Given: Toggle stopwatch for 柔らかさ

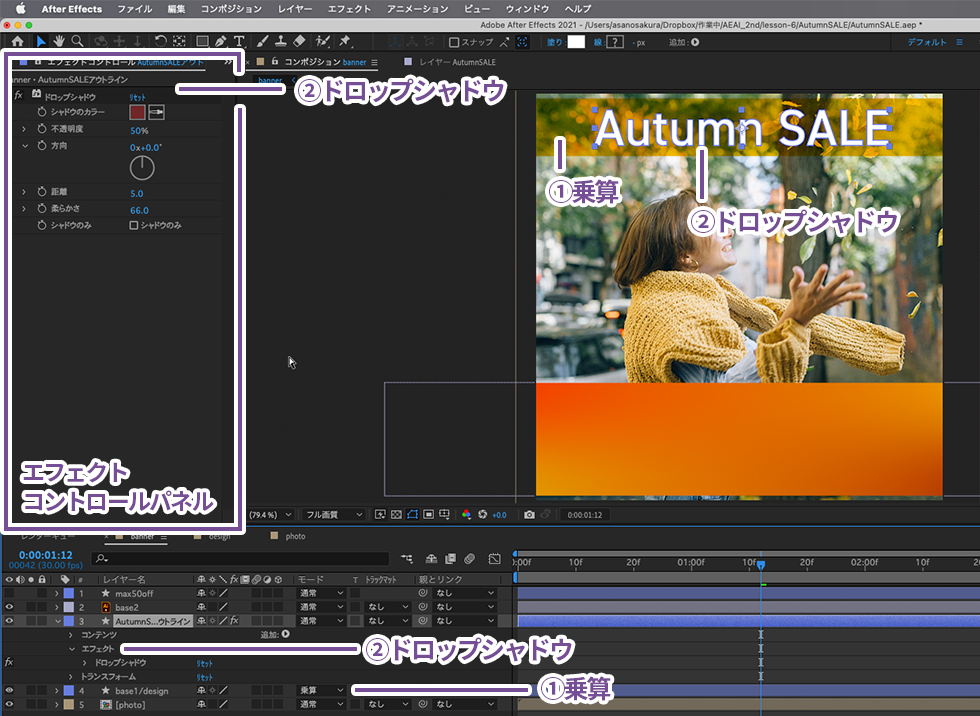Looking at the screenshot, I should tap(42, 208).
